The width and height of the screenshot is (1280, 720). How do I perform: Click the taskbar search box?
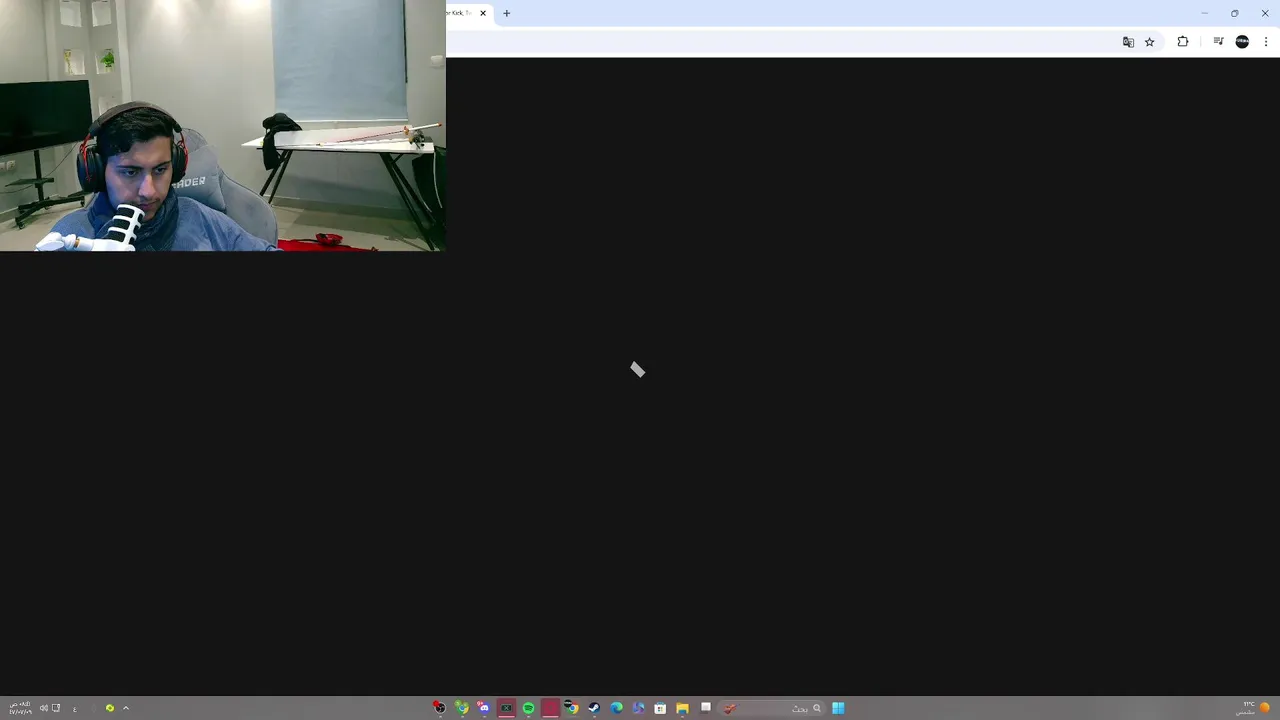click(772, 708)
